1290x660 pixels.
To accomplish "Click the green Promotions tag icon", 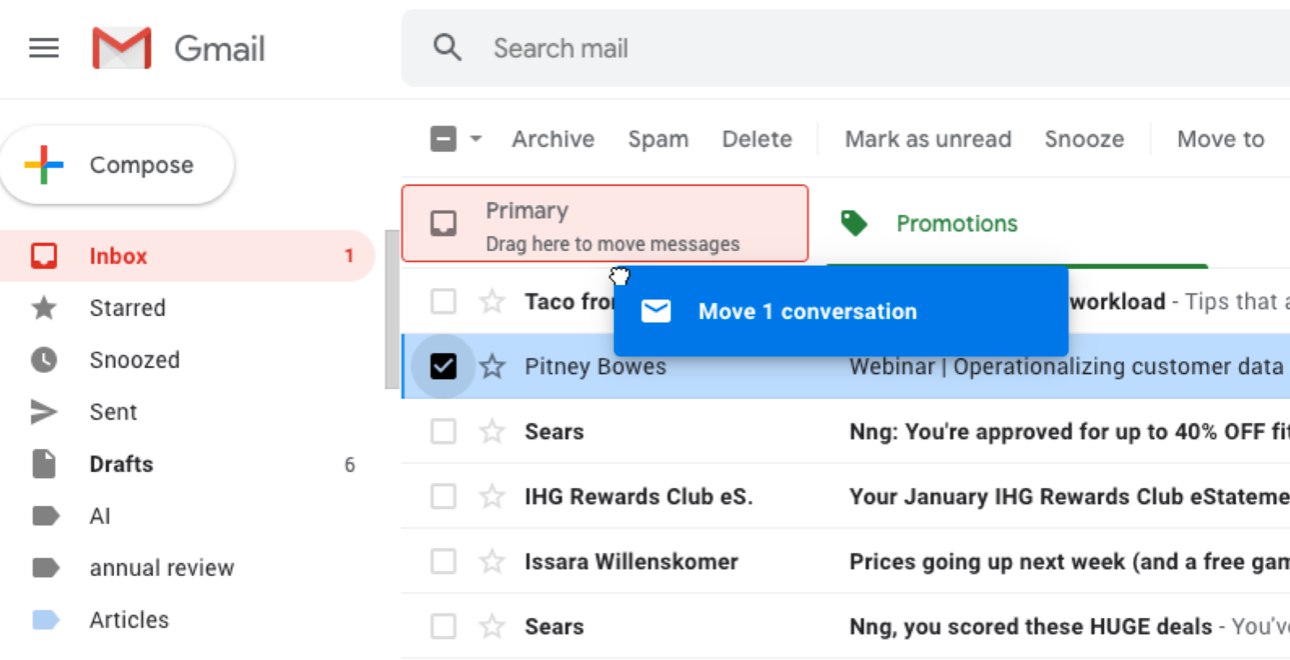I will (x=854, y=223).
